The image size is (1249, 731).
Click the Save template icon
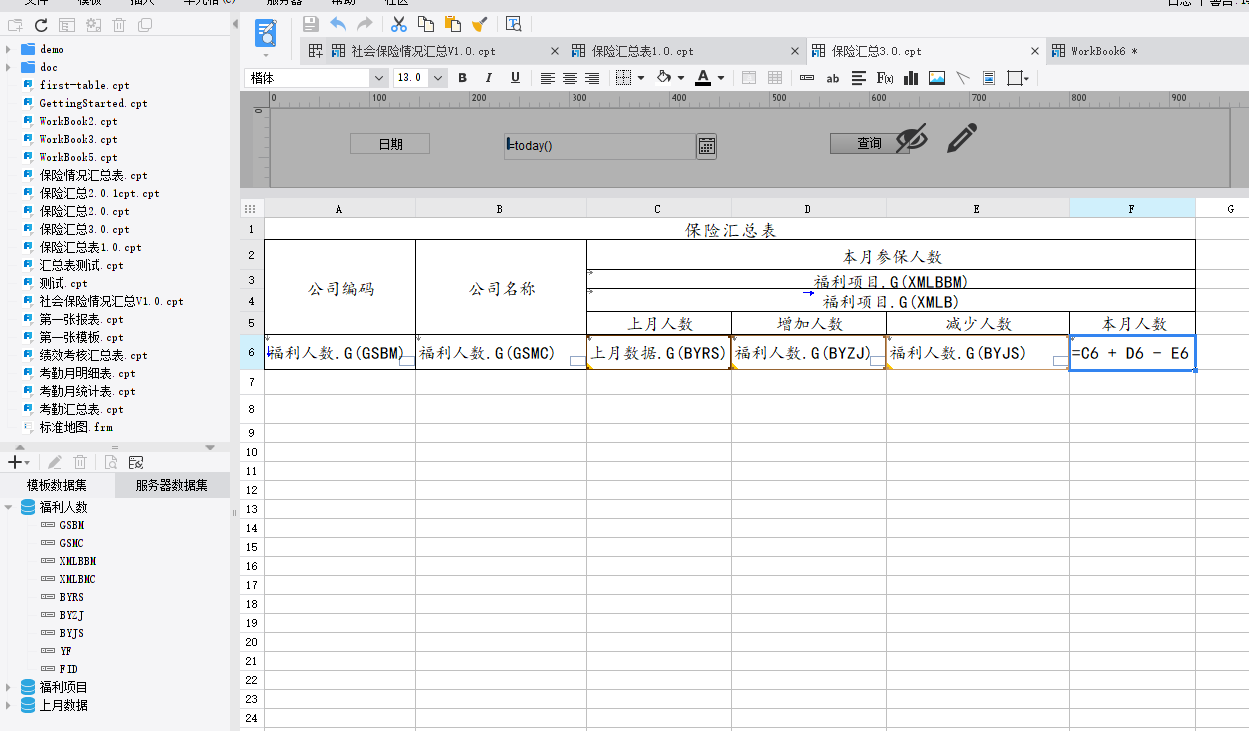(311, 23)
